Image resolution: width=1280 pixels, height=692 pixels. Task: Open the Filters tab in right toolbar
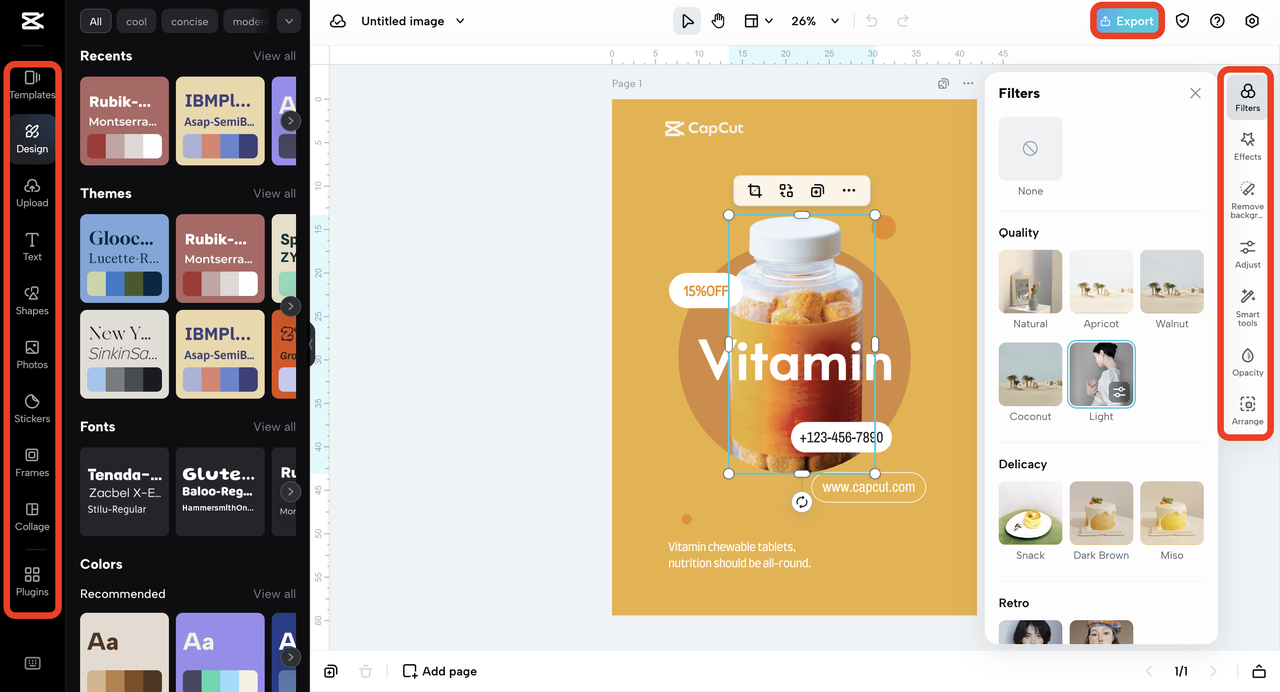pos(1247,97)
